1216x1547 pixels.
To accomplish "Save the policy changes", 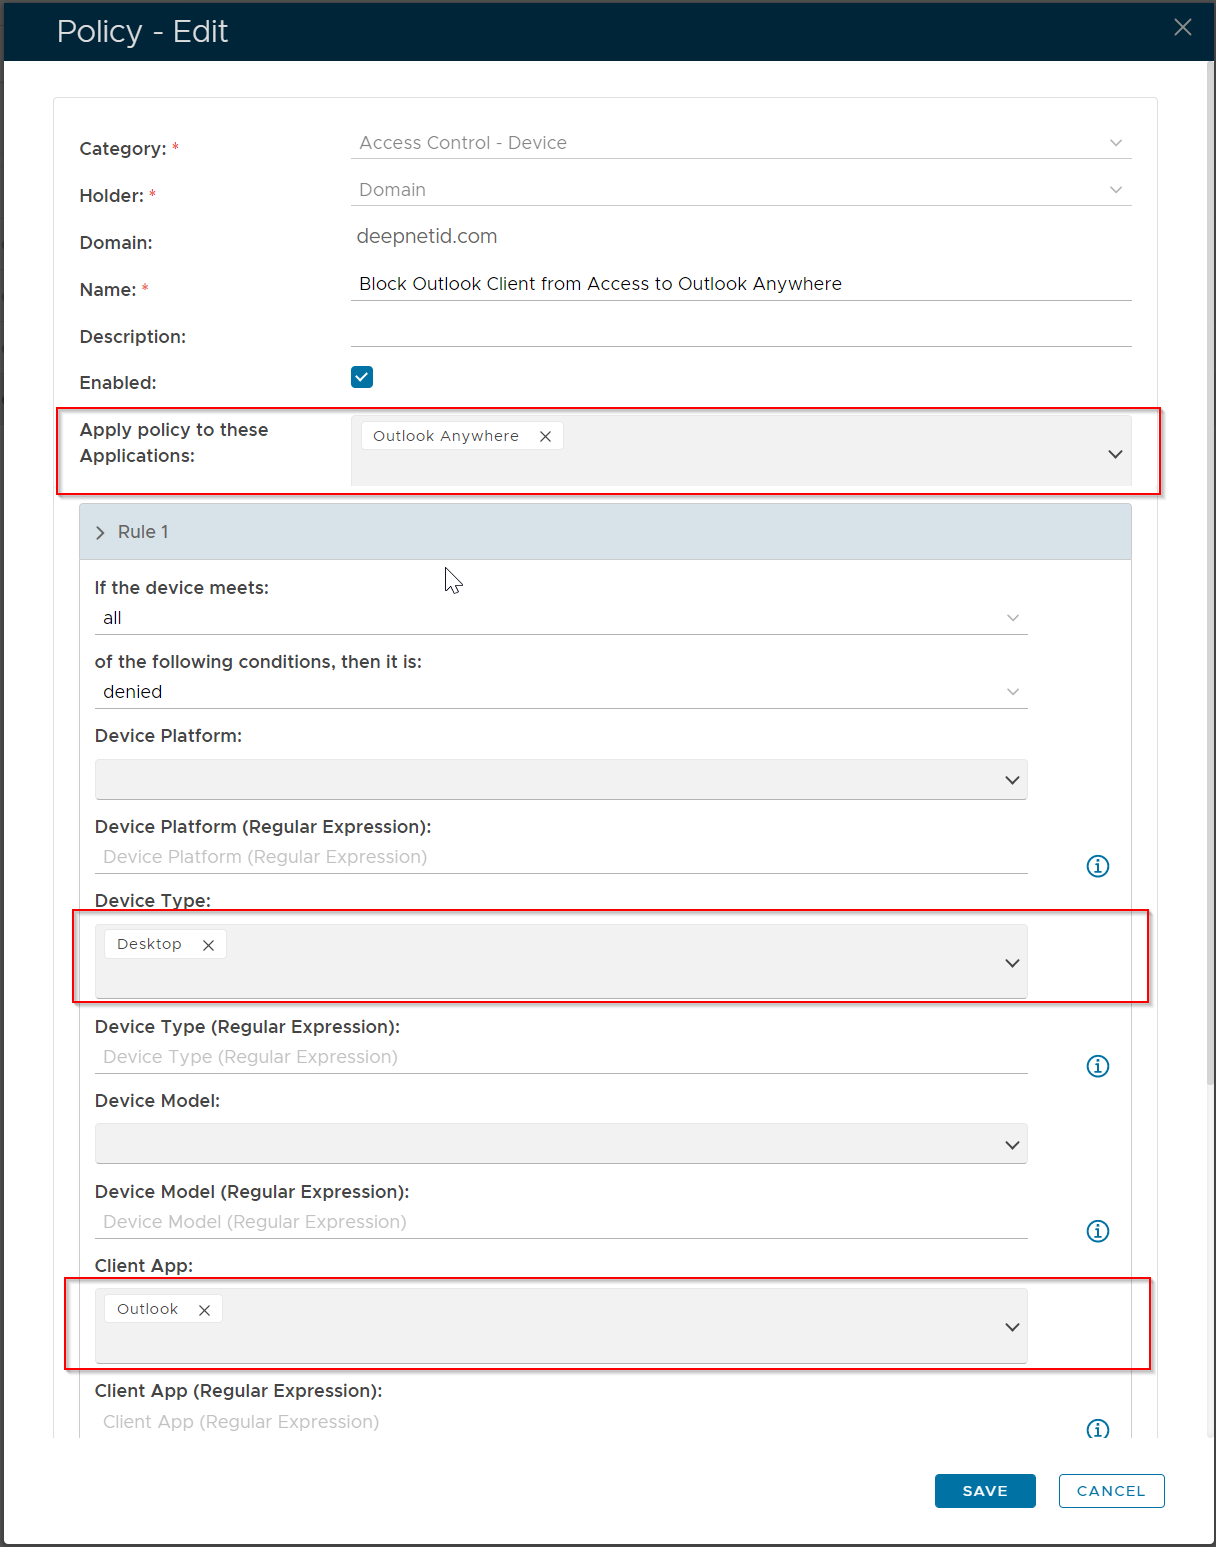I will click(984, 1491).
